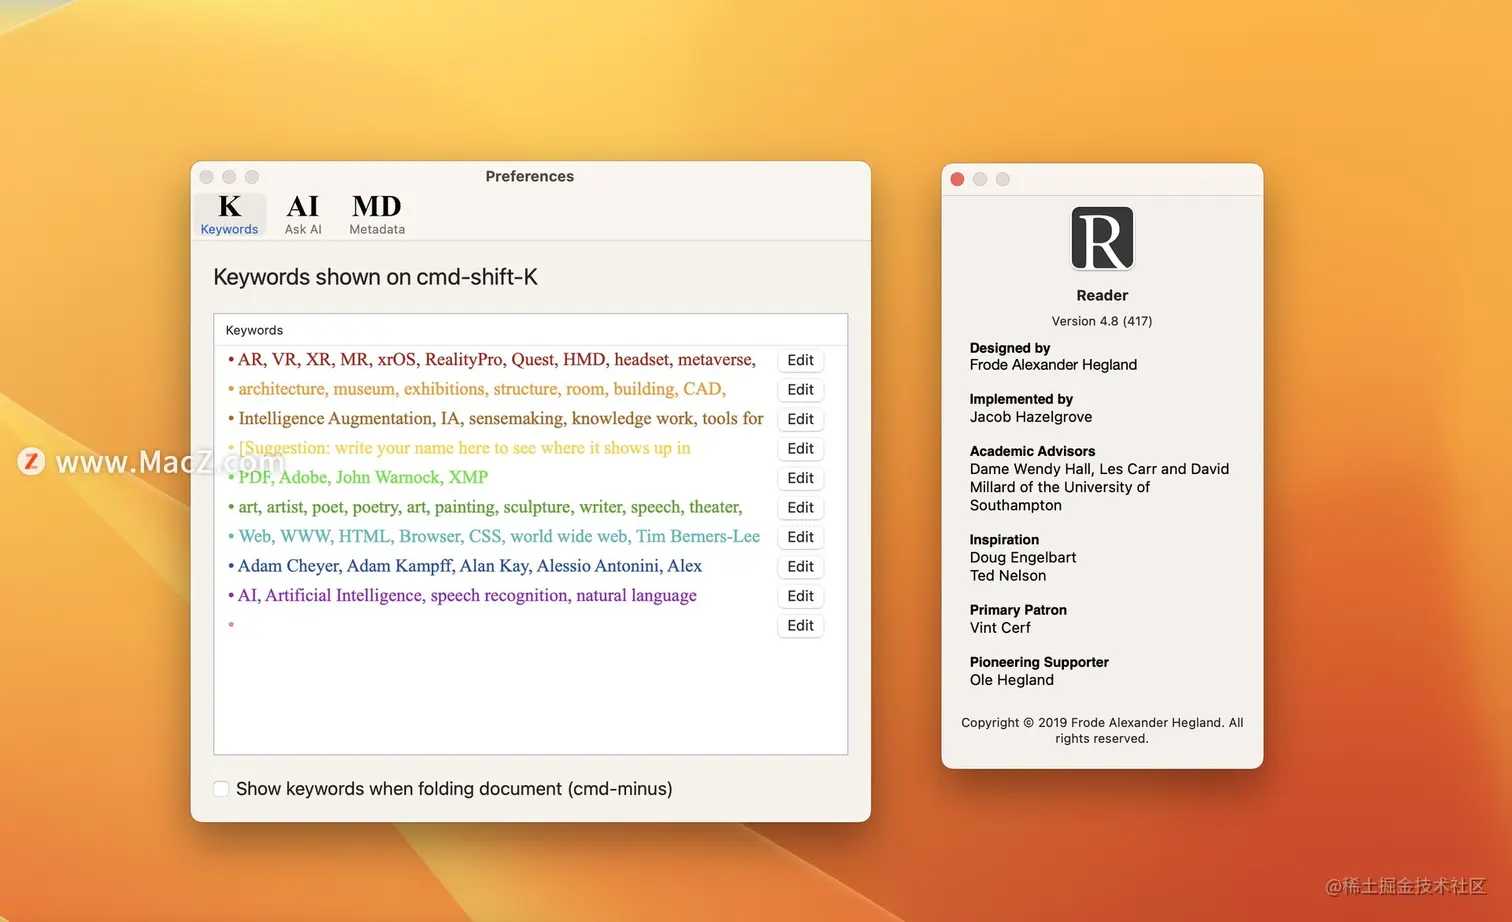1512x922 pixels.
Task: Click the 'Keywords shown on cmd-shift-K' heading
Action: 376,277
